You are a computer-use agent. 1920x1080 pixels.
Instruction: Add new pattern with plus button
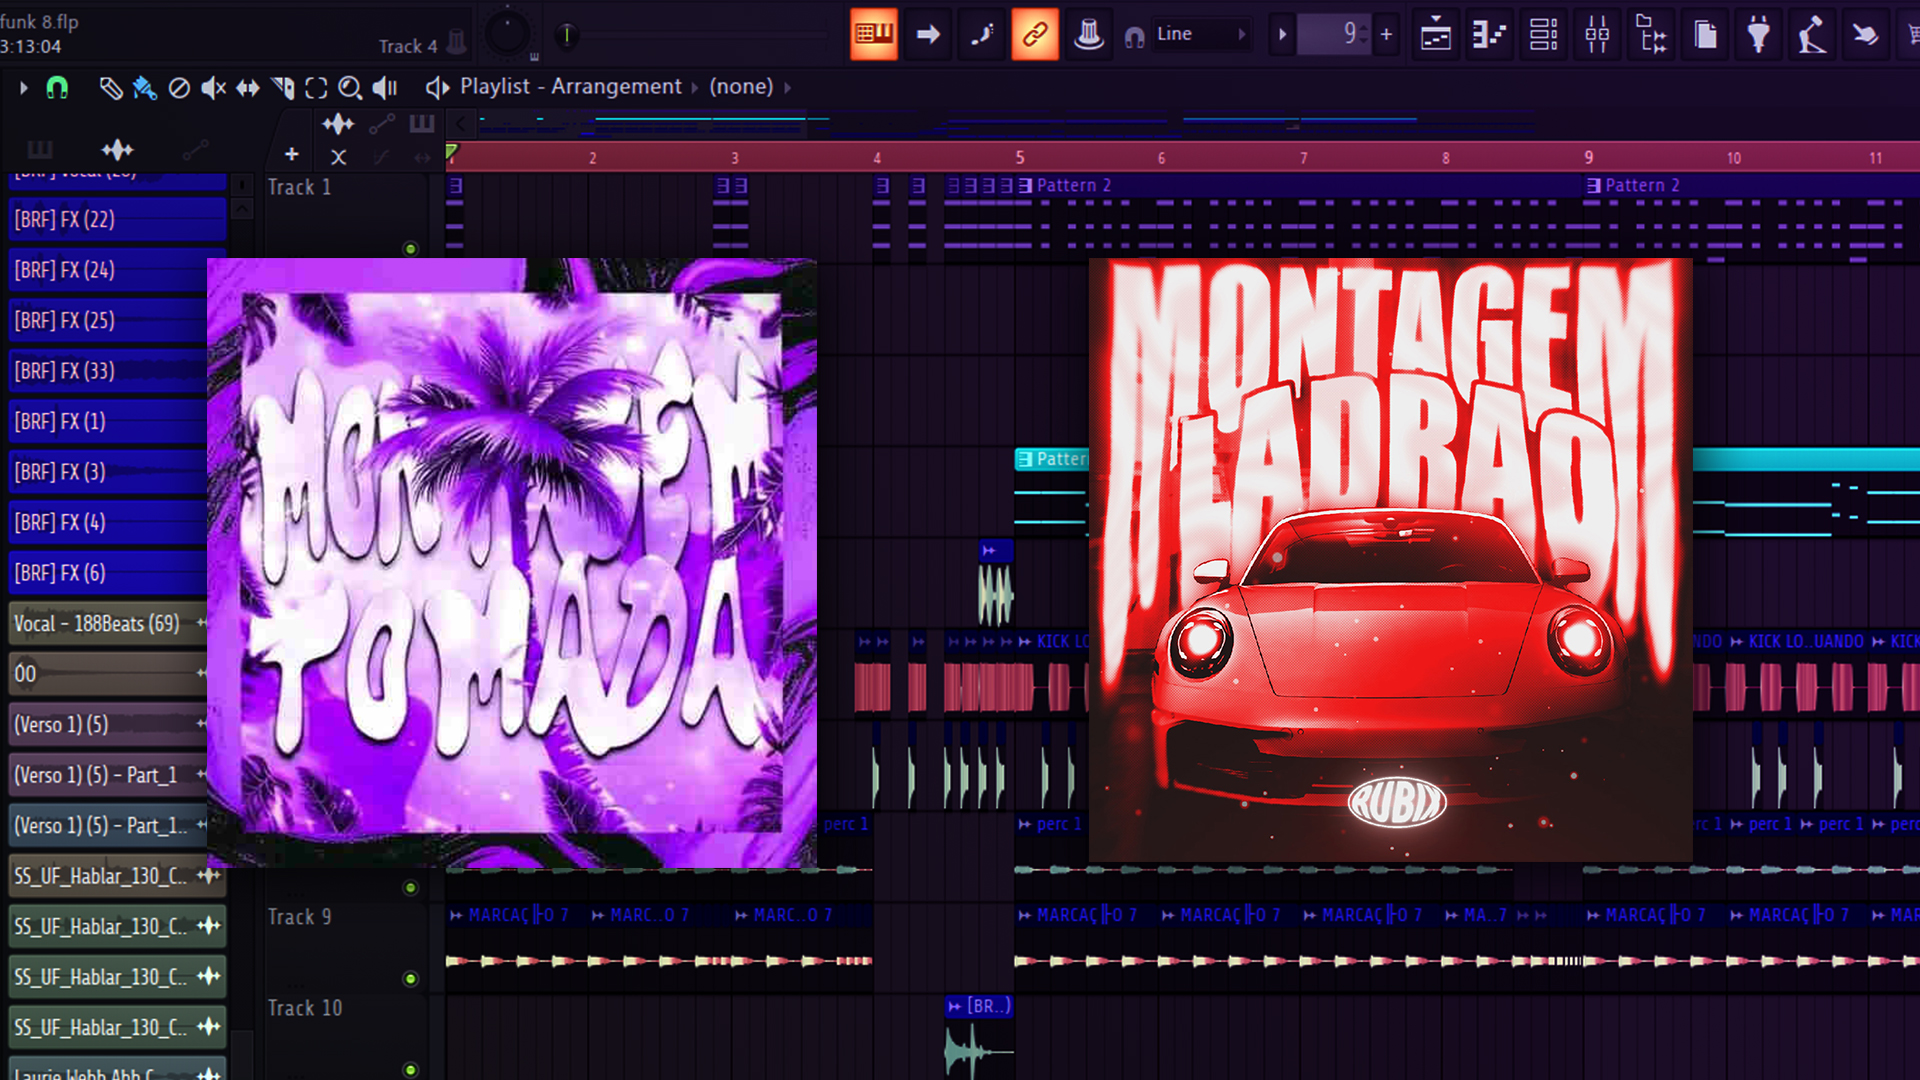click(x=1386, y=35)
